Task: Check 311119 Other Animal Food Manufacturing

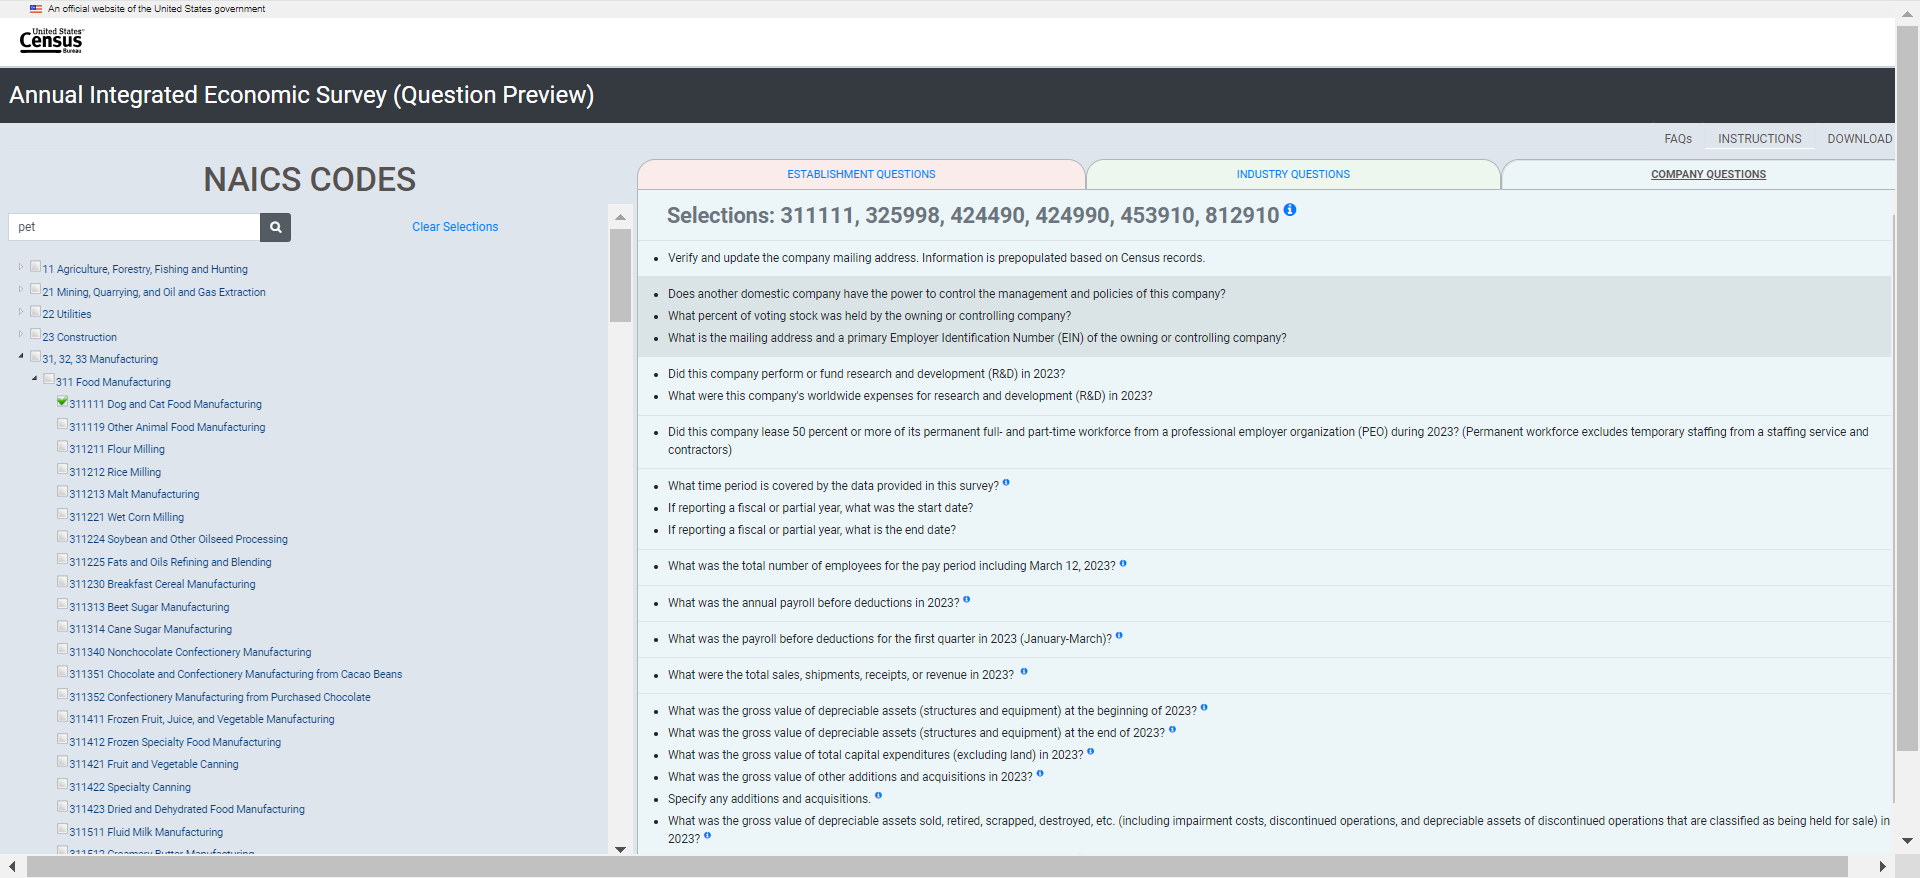Action: pyautogui.click(x=63, y=425)
